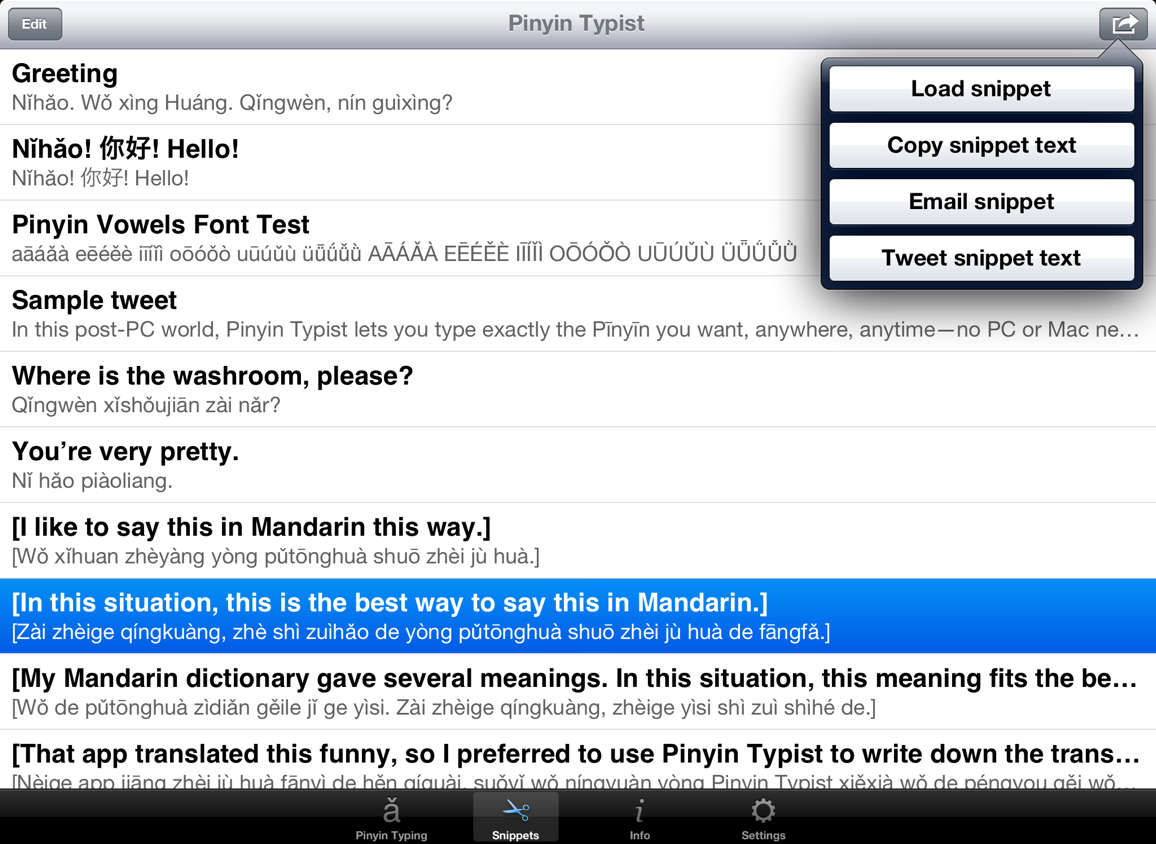Select the Greeting snippet
Viewport: 1156px width, 844px height.
tap(300, 85)
